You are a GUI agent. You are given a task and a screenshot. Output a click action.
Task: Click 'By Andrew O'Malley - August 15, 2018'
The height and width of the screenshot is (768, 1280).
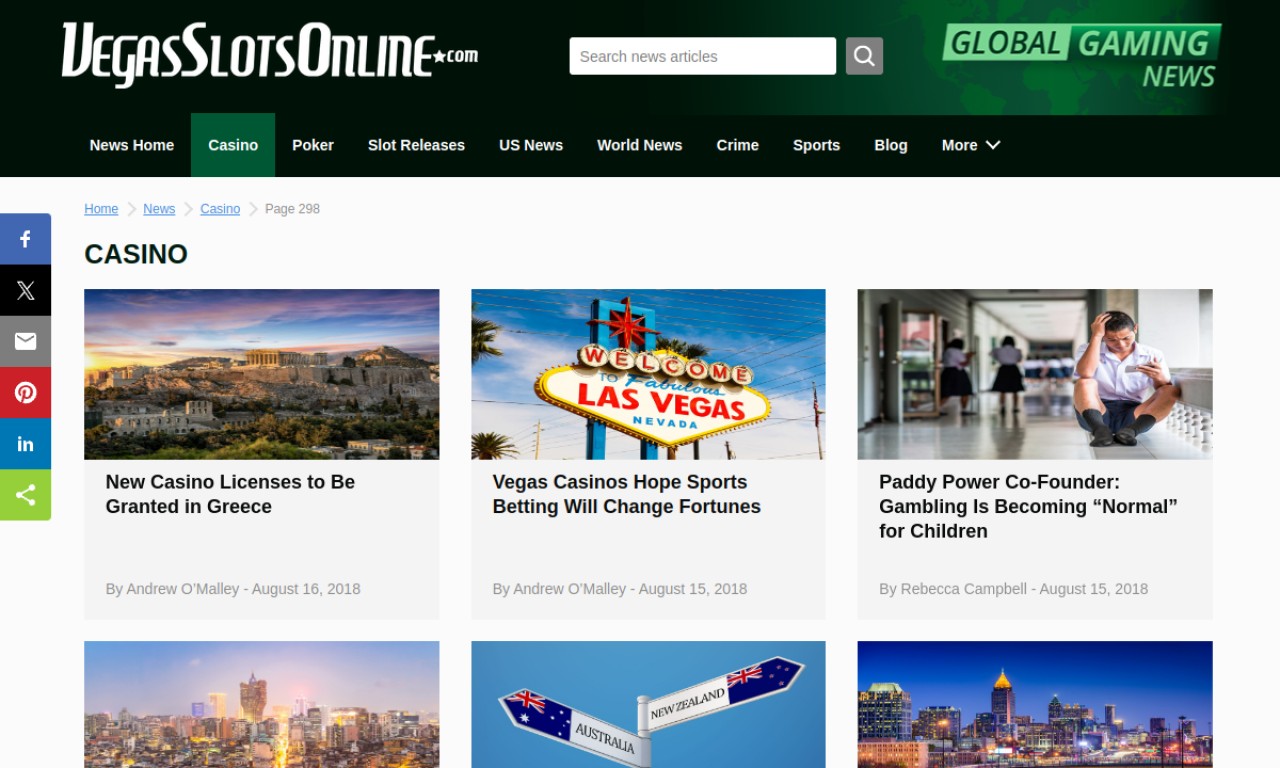[x=620, y=589]
